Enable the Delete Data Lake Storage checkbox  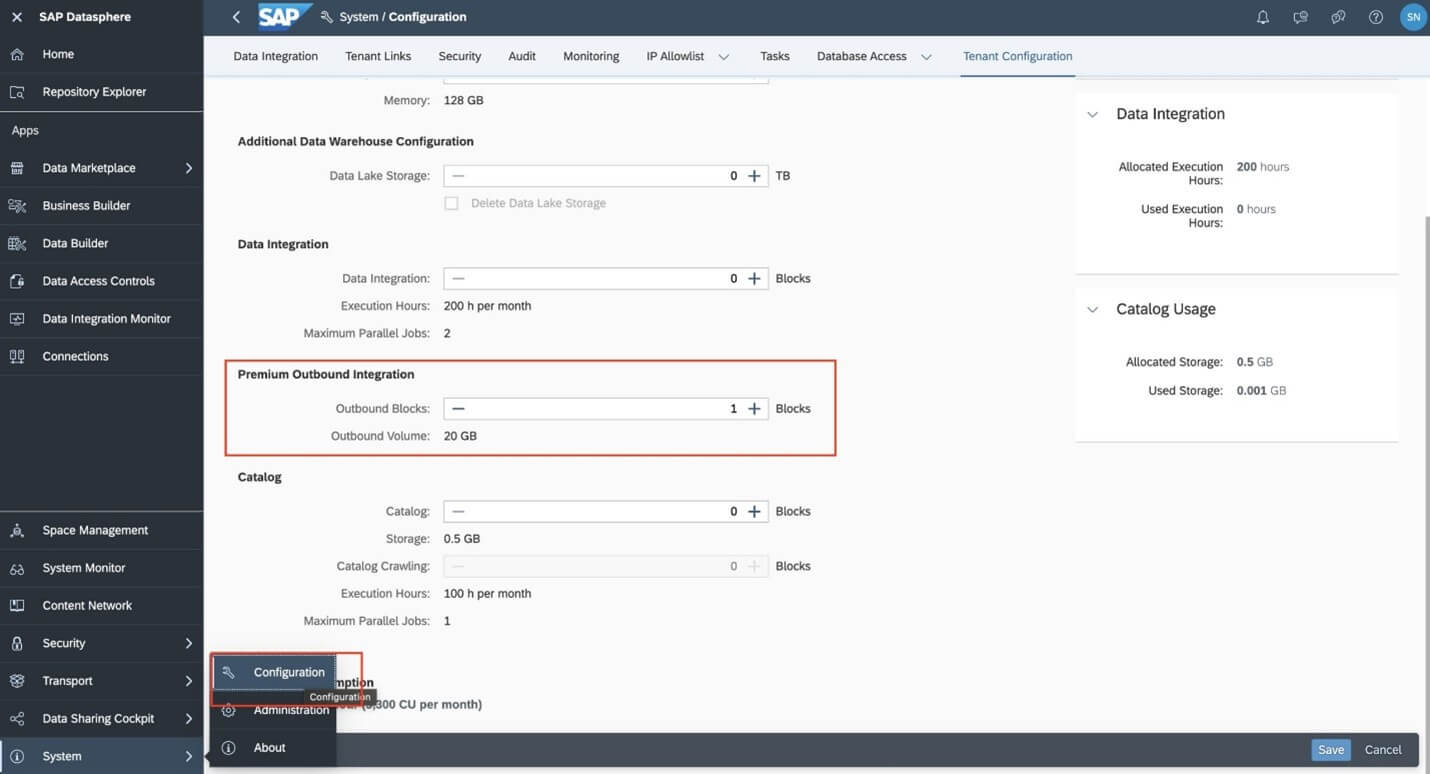(451, 202)
